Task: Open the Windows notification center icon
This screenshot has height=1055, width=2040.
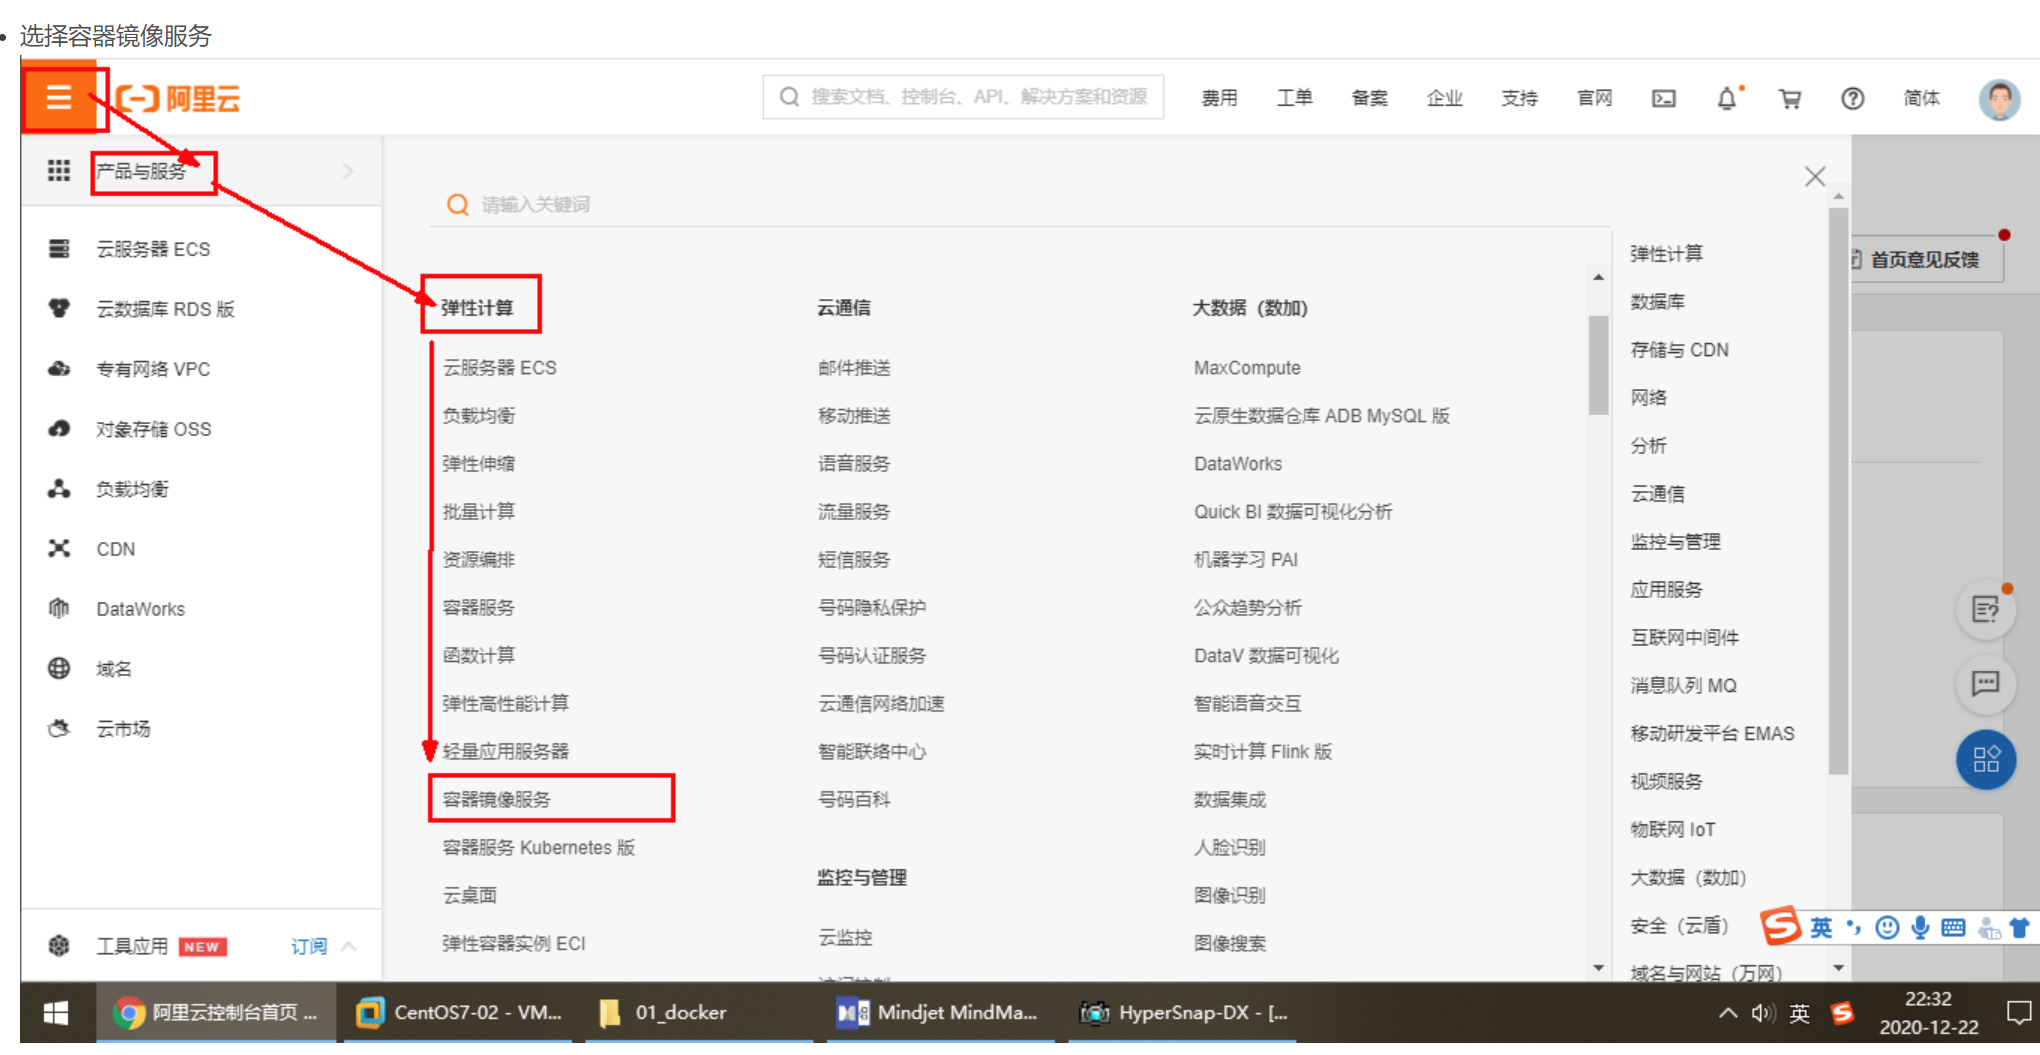Action: pyautogui.click(x=2018, y=1013)
